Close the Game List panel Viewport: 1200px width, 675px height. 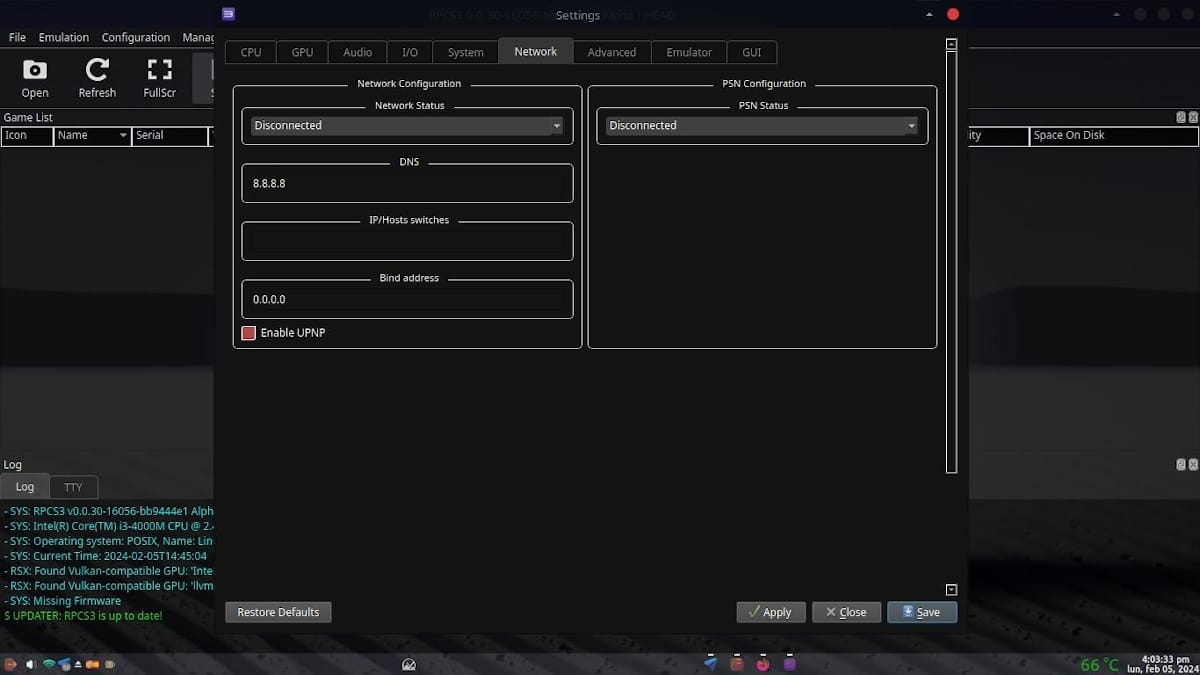[1192, 117]
